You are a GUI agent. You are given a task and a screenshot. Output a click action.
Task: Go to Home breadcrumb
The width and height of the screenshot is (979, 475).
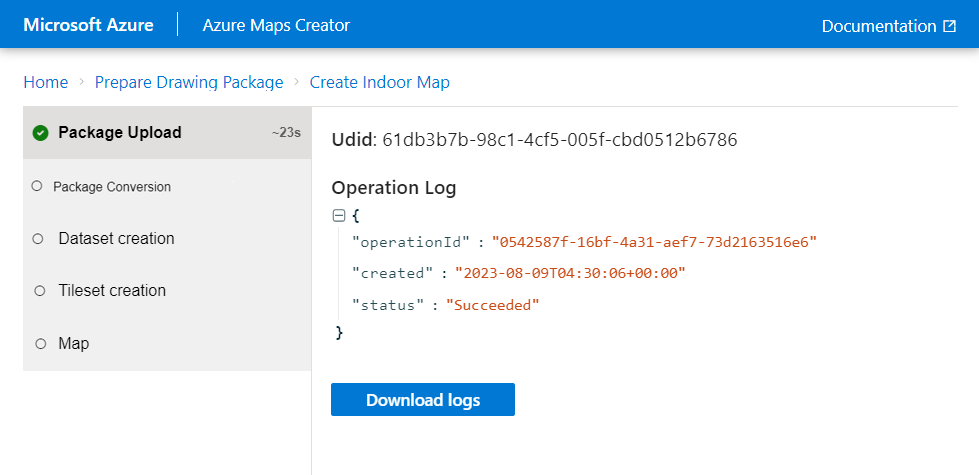[46, 82]
